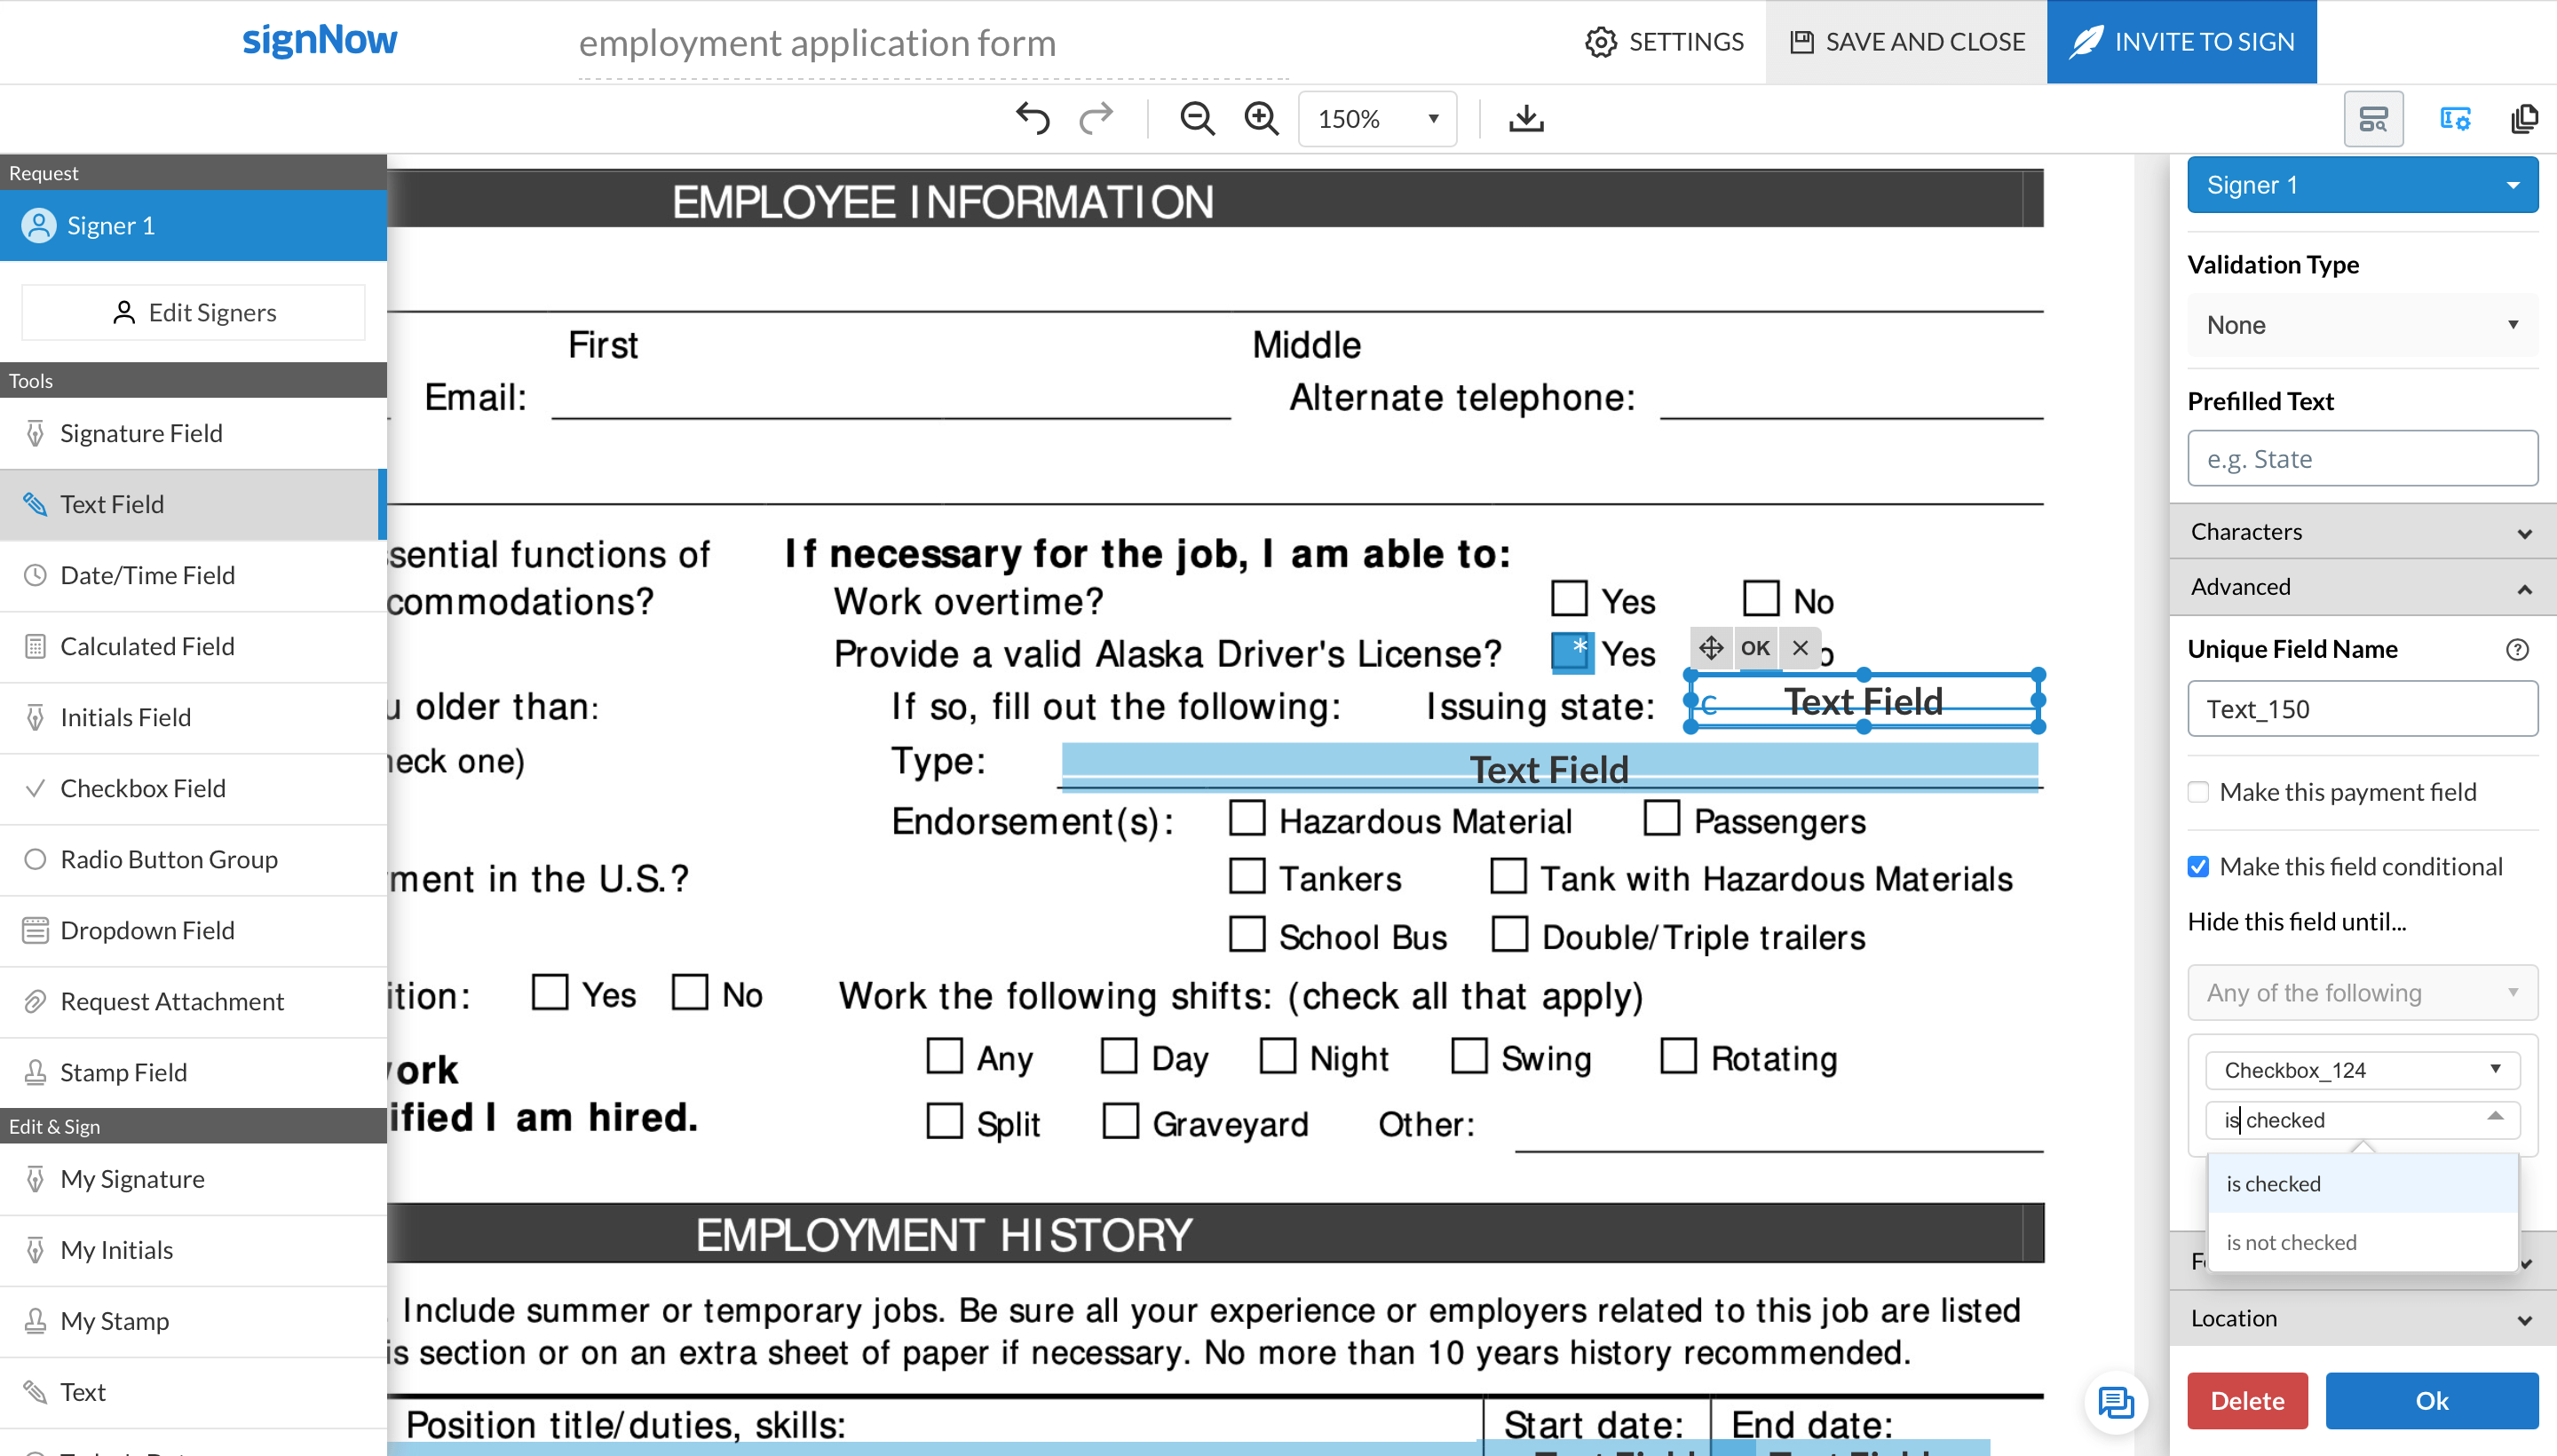
Task: Uncheck Make this field conditional
Action: (2198, 867)
